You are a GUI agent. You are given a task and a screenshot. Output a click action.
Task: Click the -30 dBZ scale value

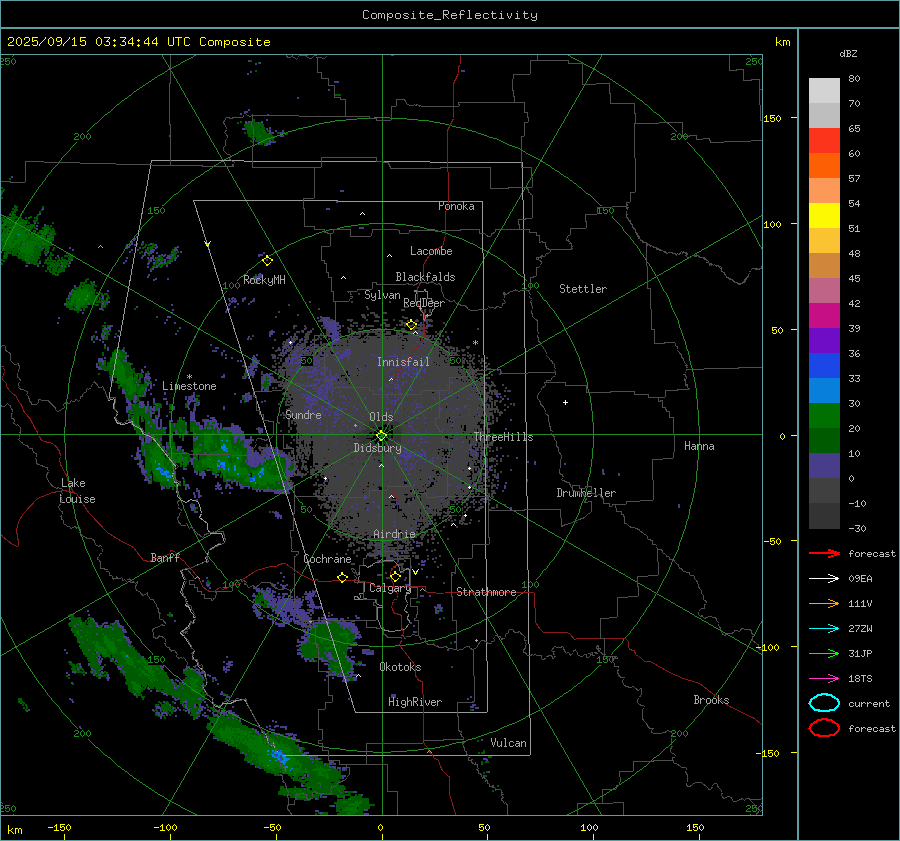pyautogui.click(x=857, y=529)
